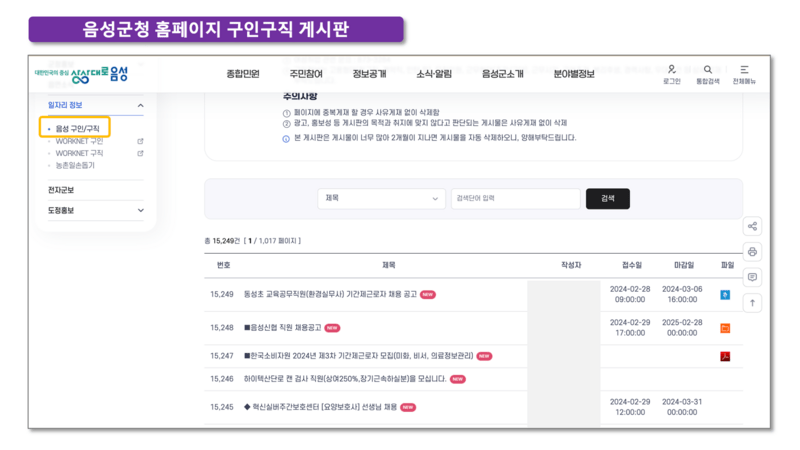Image resolution: width=800 pixels, height=450 pixels.
Task: Download the file attached to post 15,249
Action: tap(725, 295)
